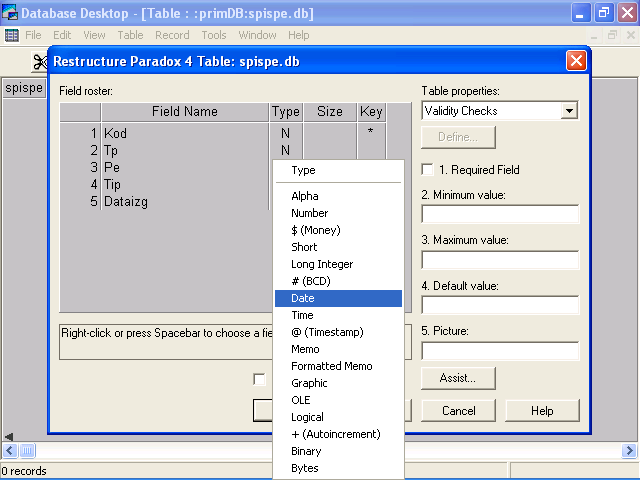Click the Default value field
640x480 pixels.
500,305
